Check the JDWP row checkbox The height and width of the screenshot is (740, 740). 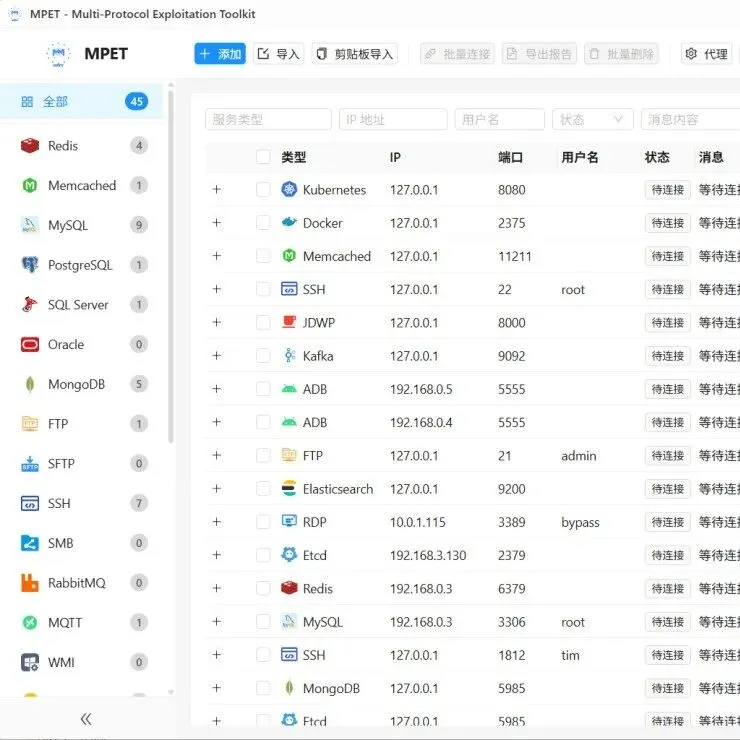coord(263,322)
